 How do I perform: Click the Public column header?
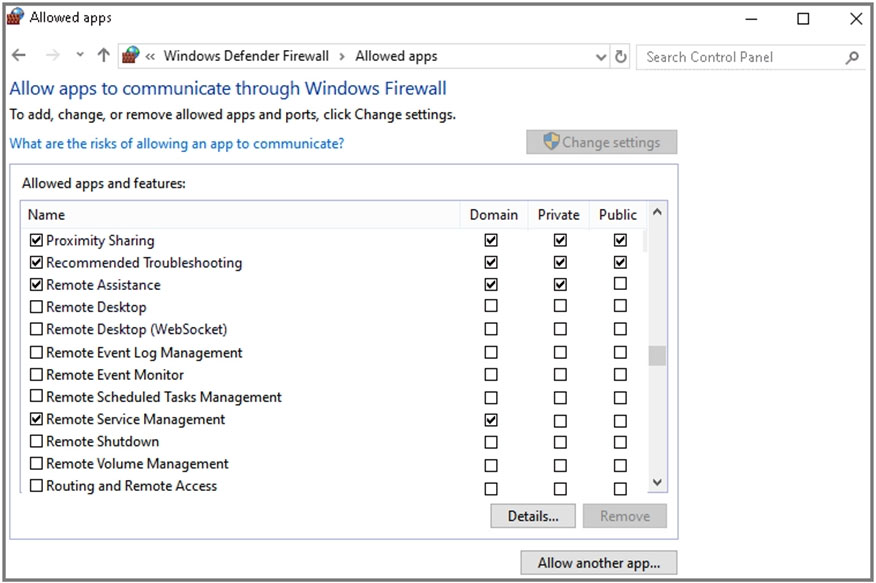(618, 215)
